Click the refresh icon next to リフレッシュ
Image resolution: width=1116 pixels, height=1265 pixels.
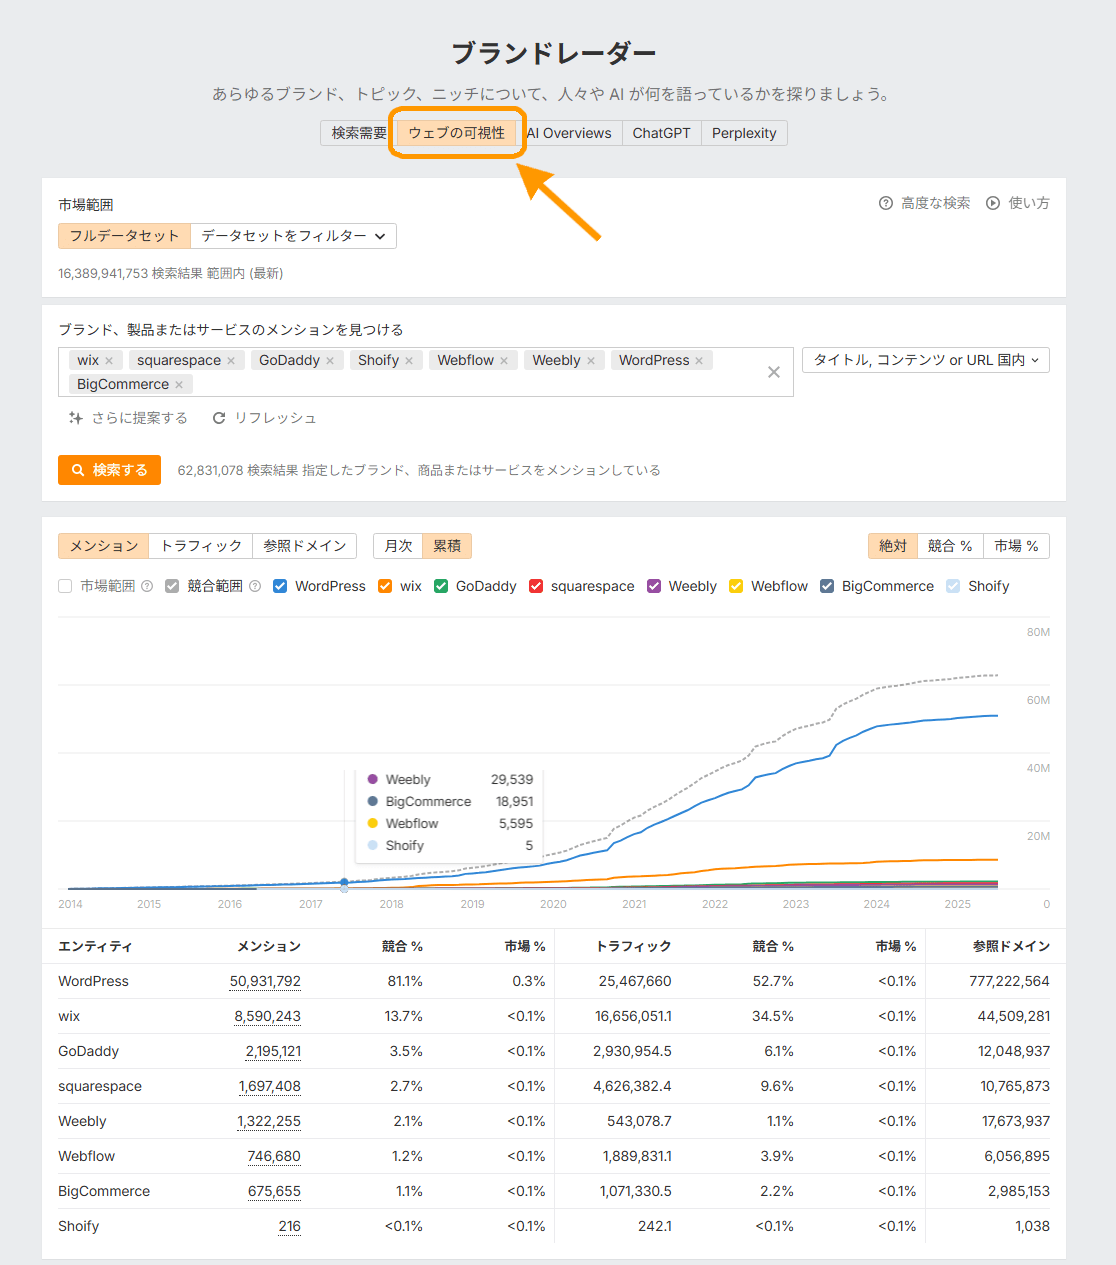pos(219,418)
